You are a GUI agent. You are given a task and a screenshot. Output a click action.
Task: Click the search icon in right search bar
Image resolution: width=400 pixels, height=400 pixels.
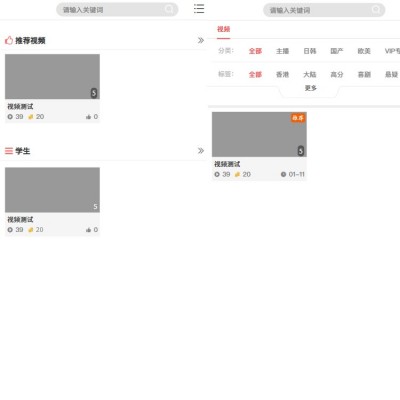tap(376, 9)
